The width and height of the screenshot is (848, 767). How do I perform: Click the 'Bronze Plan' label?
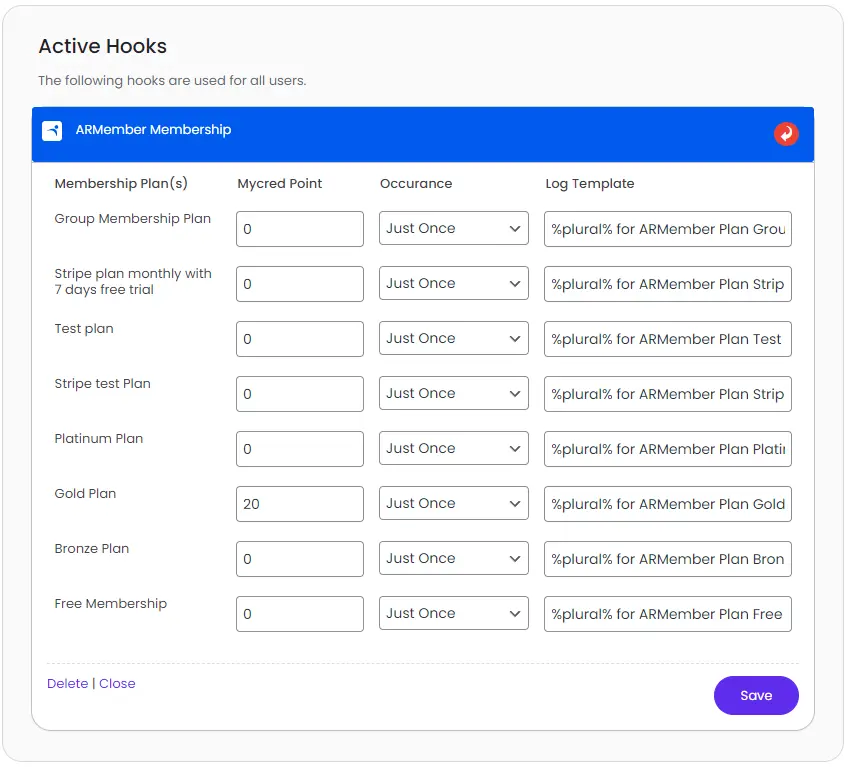coord(92,548)
